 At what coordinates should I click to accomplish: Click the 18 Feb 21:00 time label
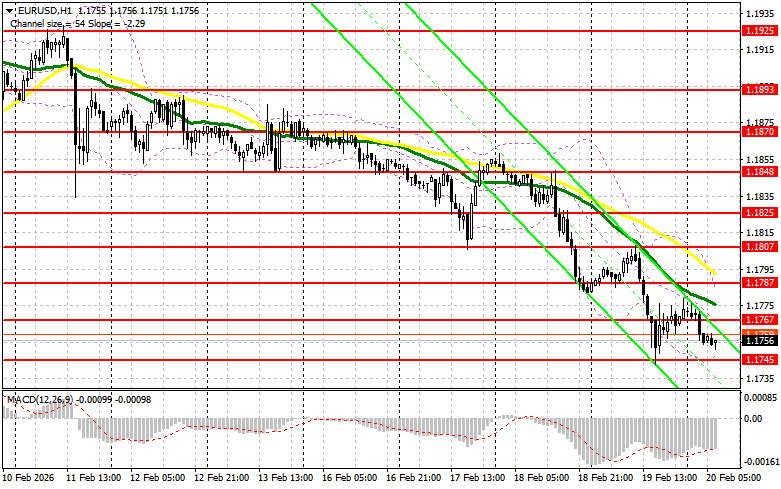(606, 478)
